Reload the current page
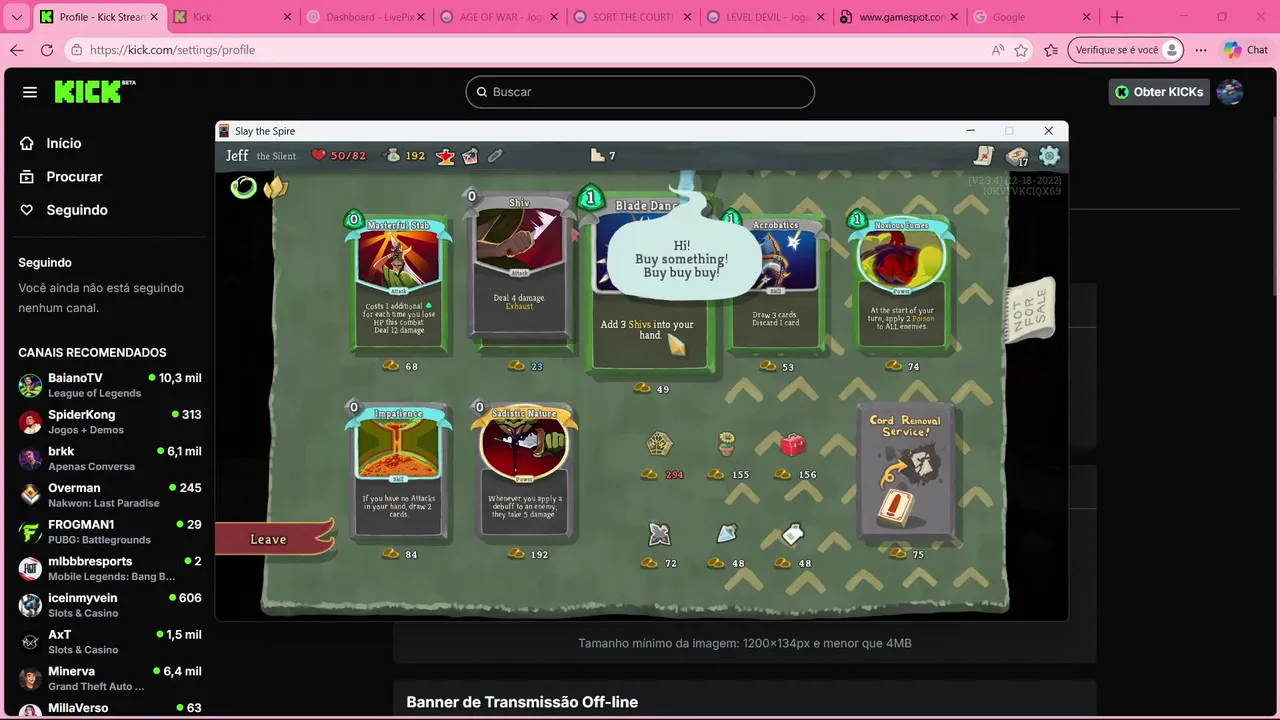 pos(47,50)
